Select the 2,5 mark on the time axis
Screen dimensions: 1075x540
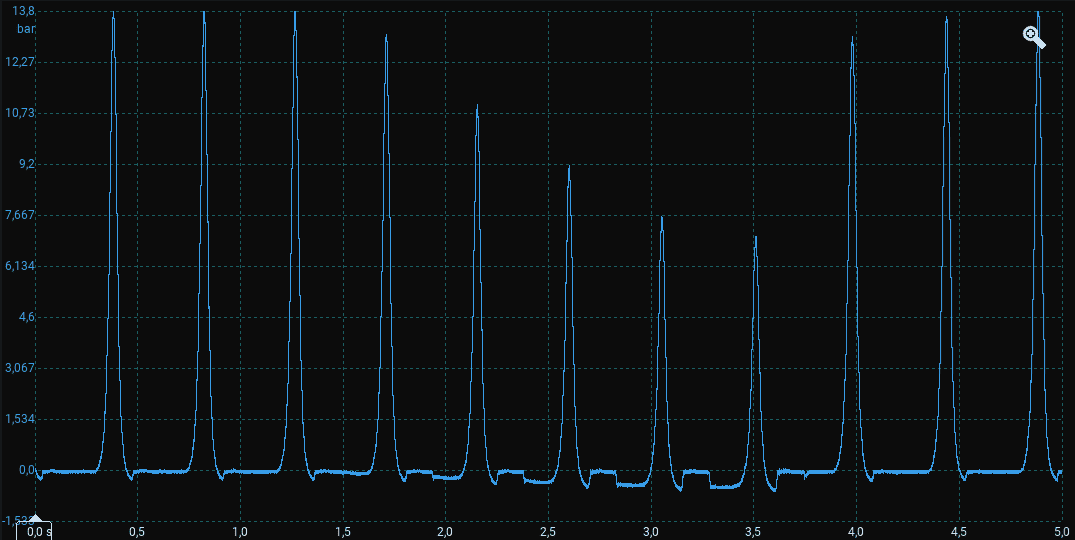[x=548, y=531]
